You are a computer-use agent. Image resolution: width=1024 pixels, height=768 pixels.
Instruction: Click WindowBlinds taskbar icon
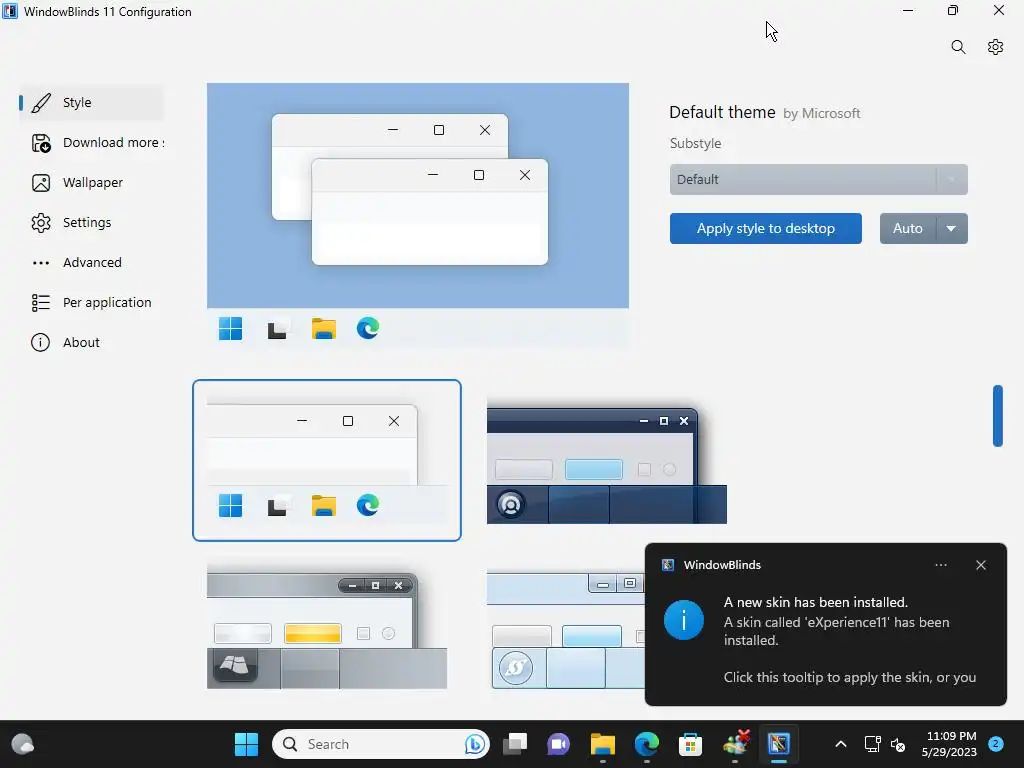778,744
